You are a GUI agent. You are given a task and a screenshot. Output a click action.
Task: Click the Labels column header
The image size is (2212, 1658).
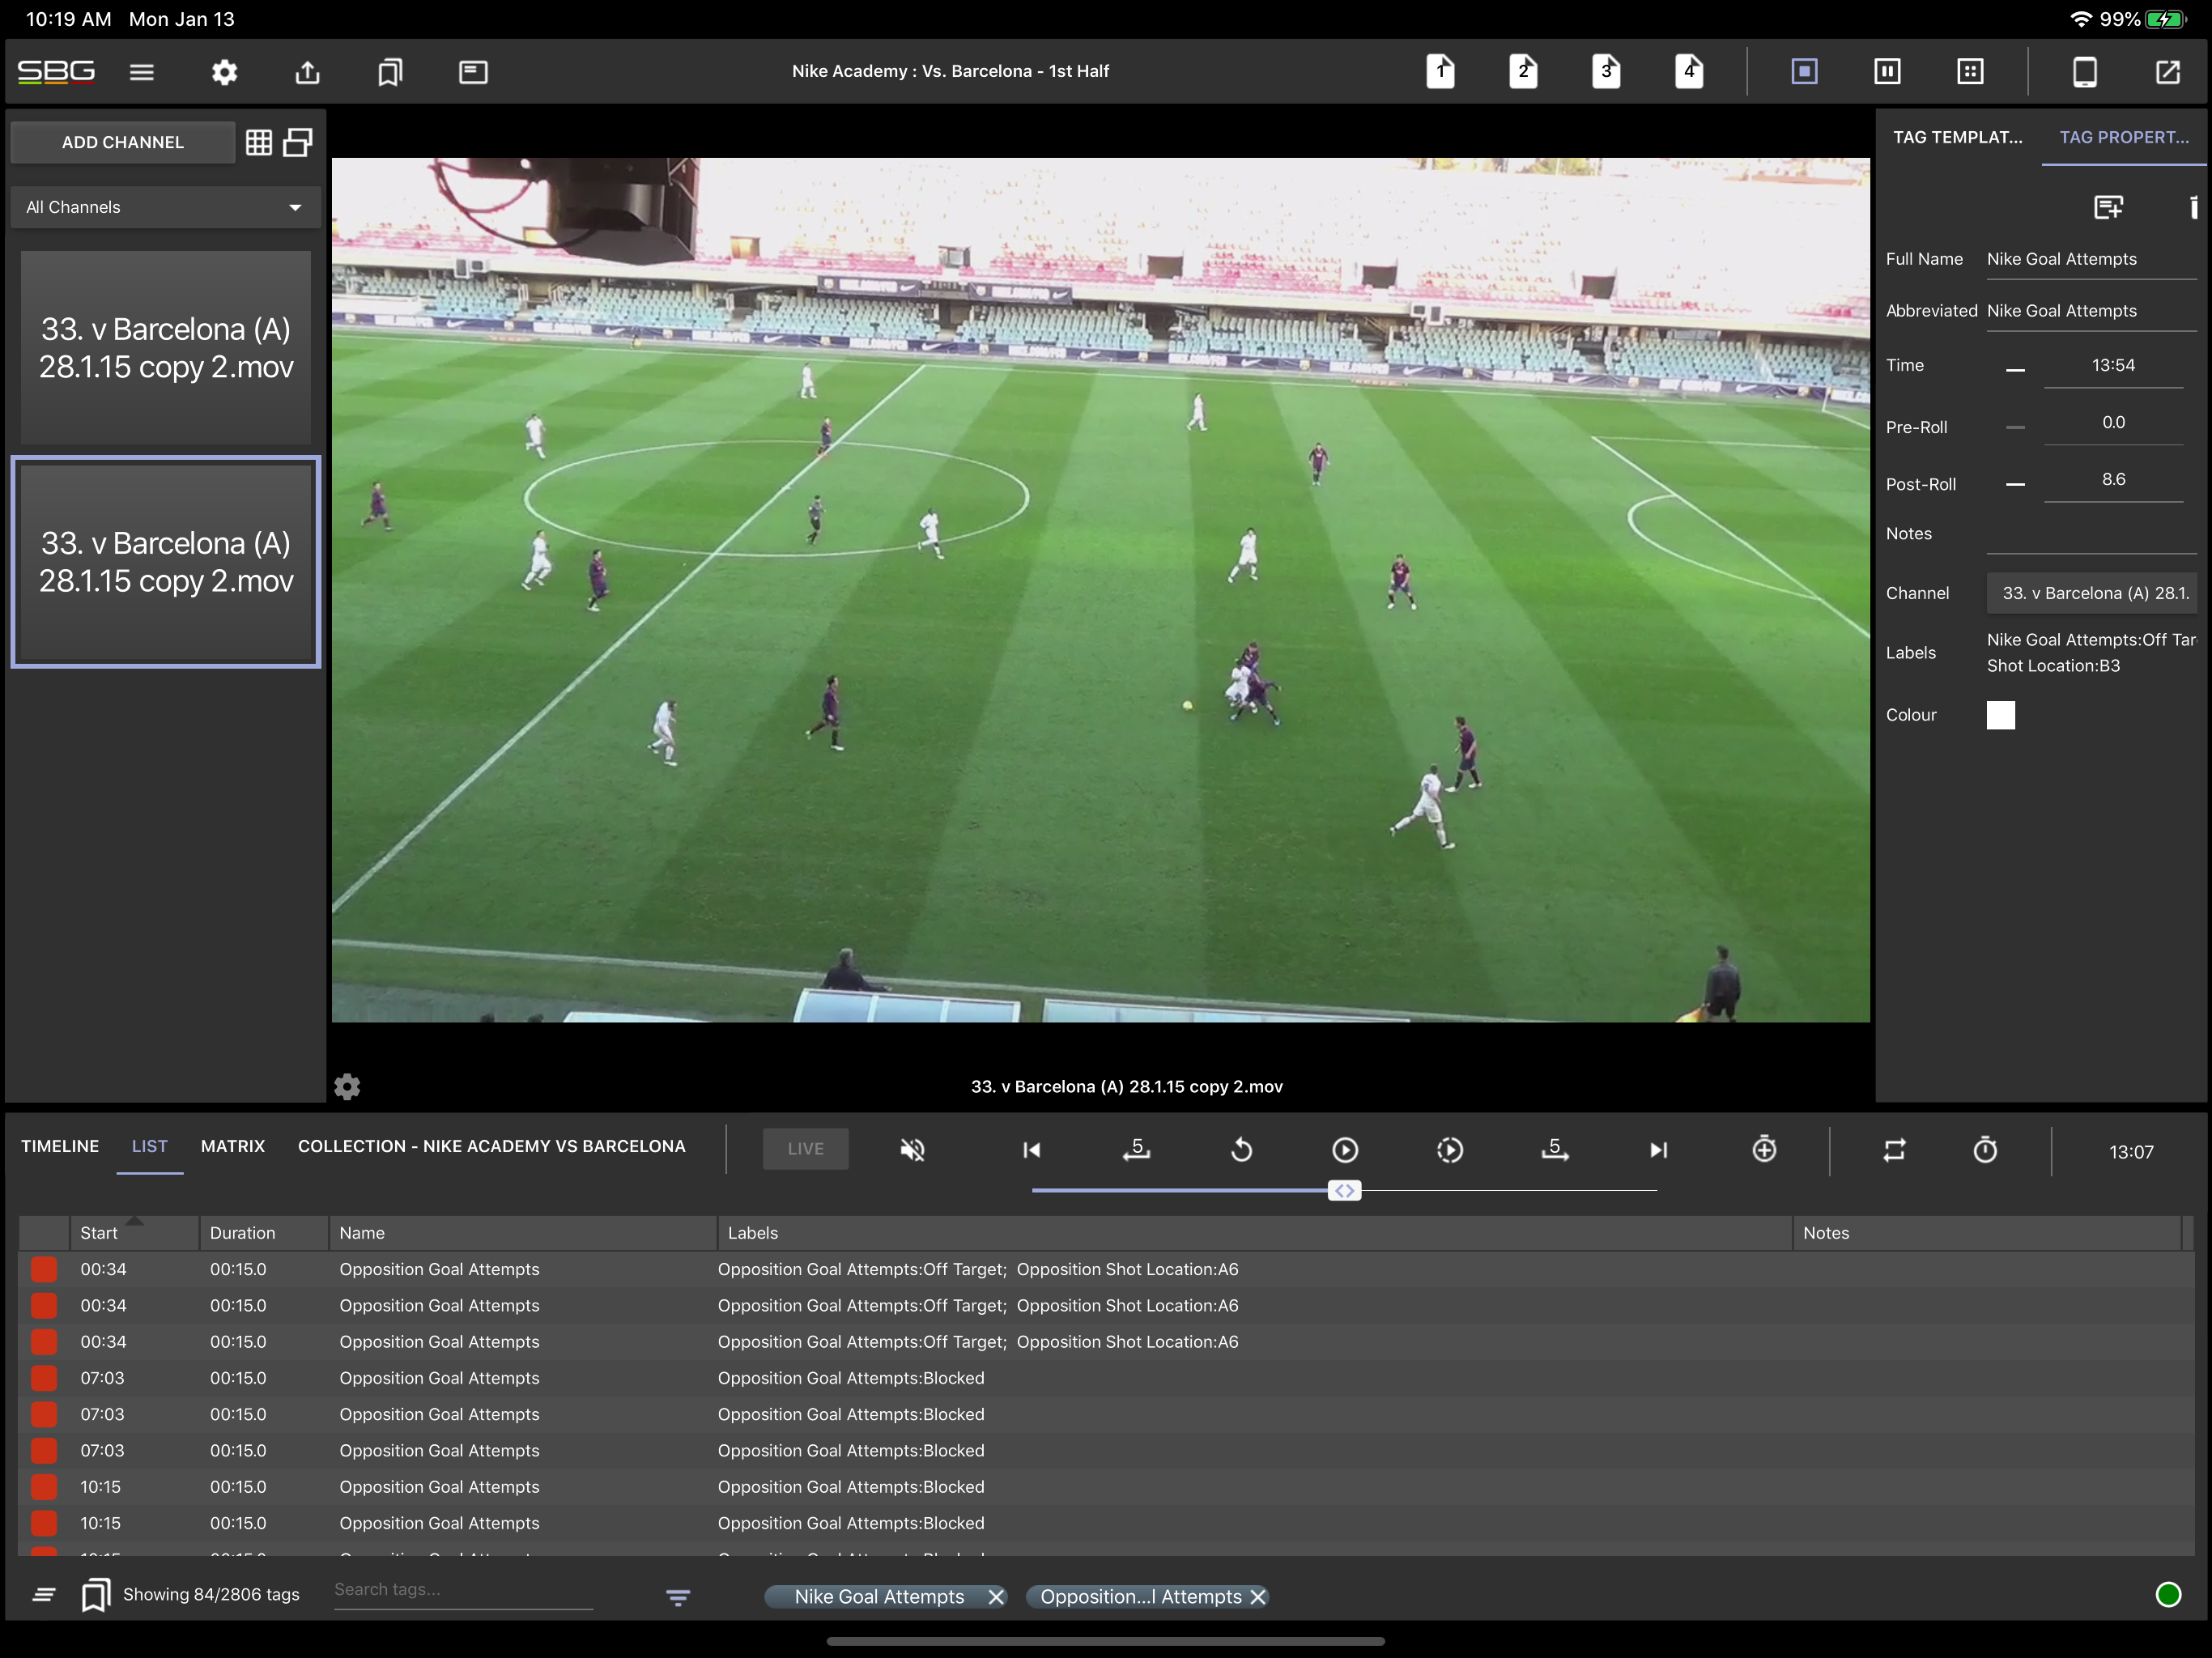click(1254, 1232)
